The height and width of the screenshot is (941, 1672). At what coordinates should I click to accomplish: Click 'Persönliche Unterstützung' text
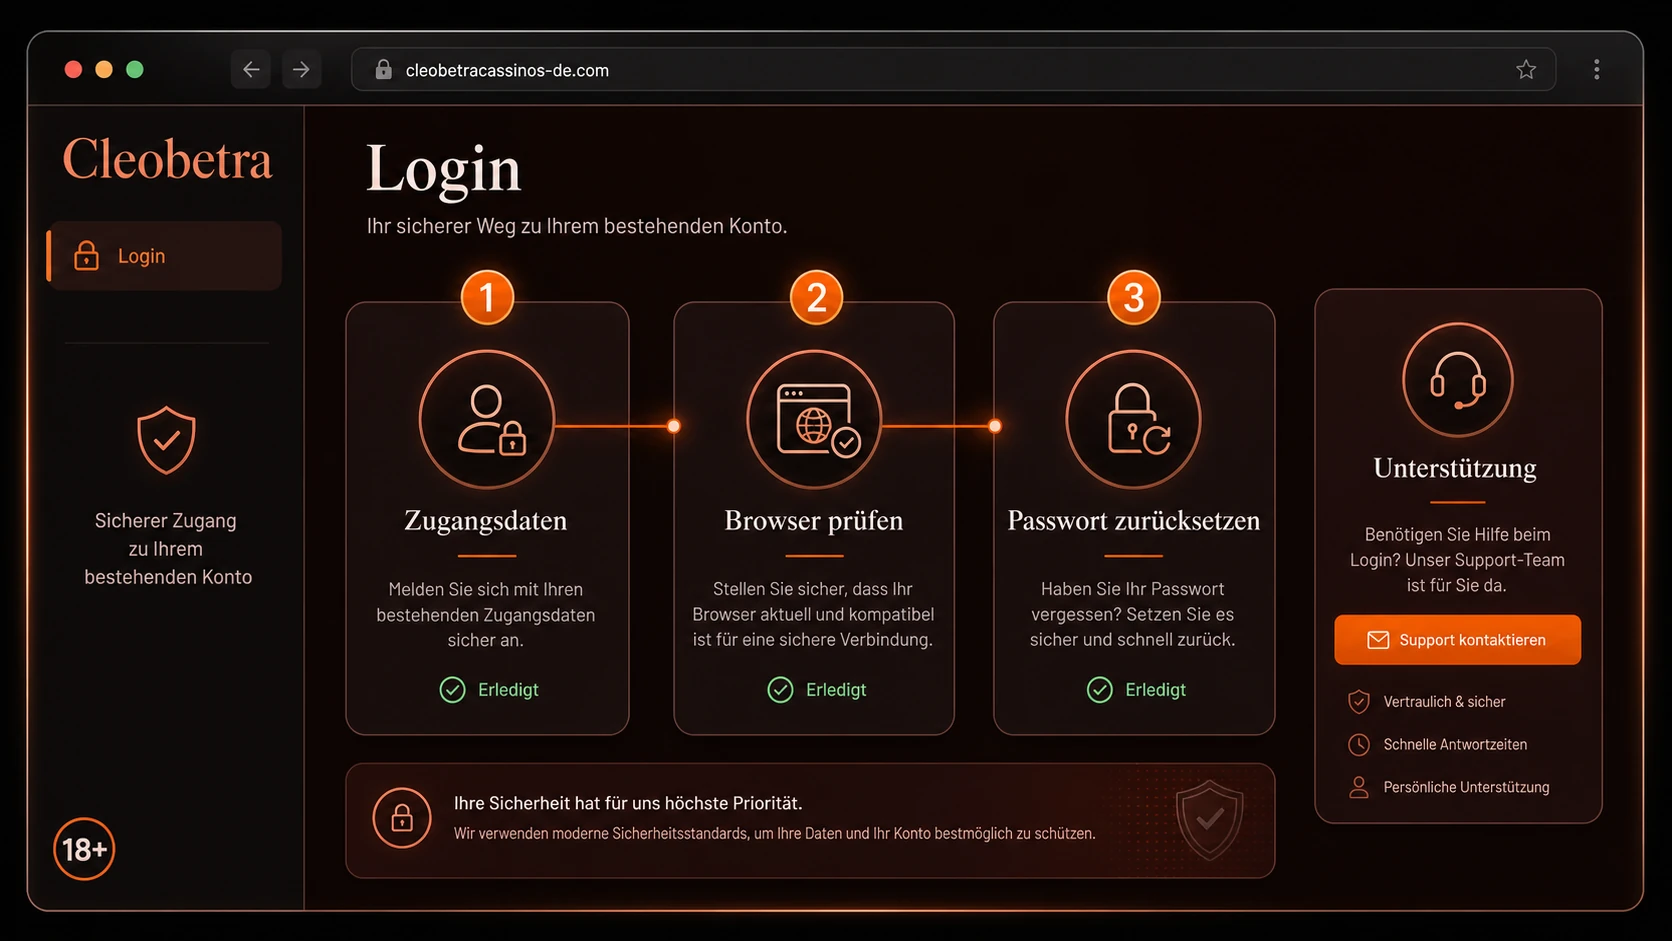tap(1466, 788)
